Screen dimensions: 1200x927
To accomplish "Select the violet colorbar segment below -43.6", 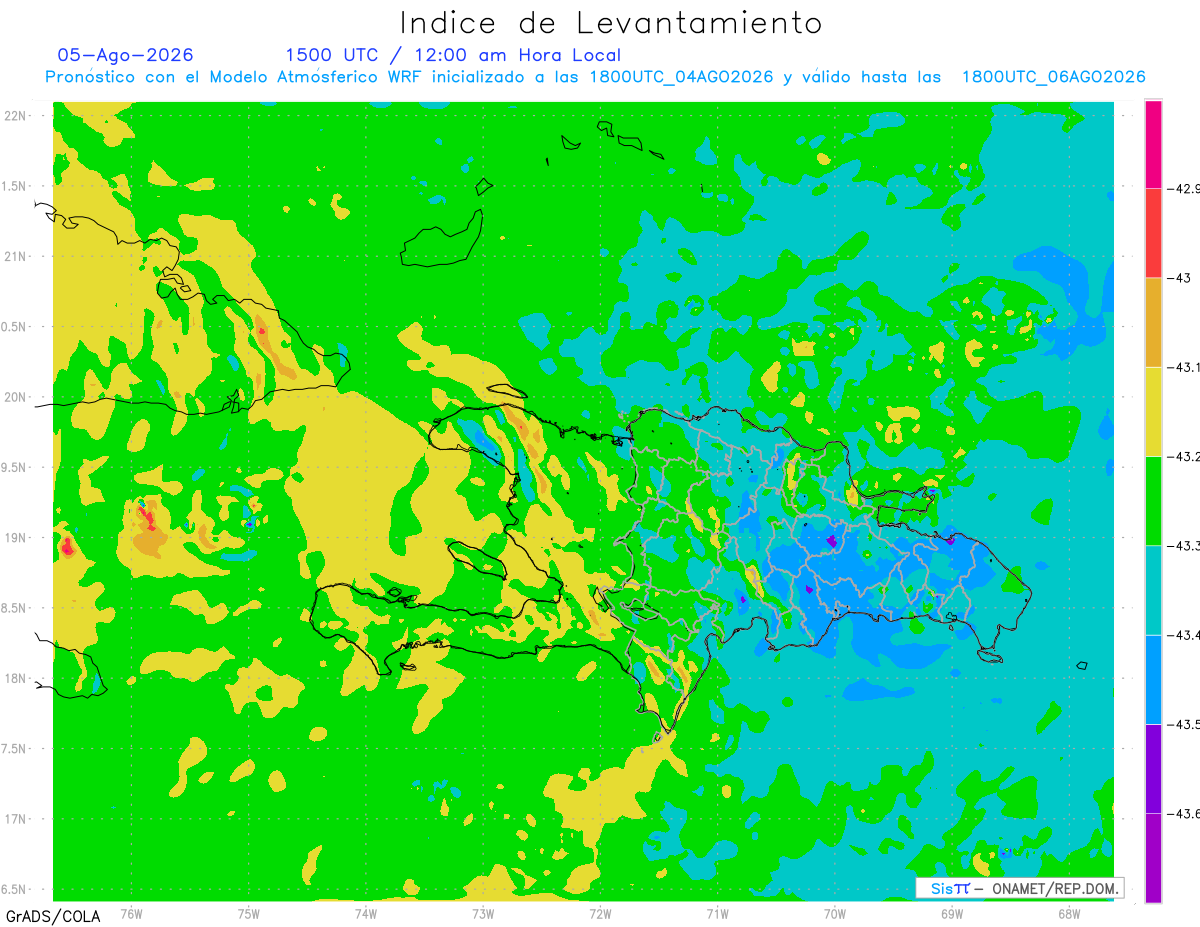I will click(1153, 857).
